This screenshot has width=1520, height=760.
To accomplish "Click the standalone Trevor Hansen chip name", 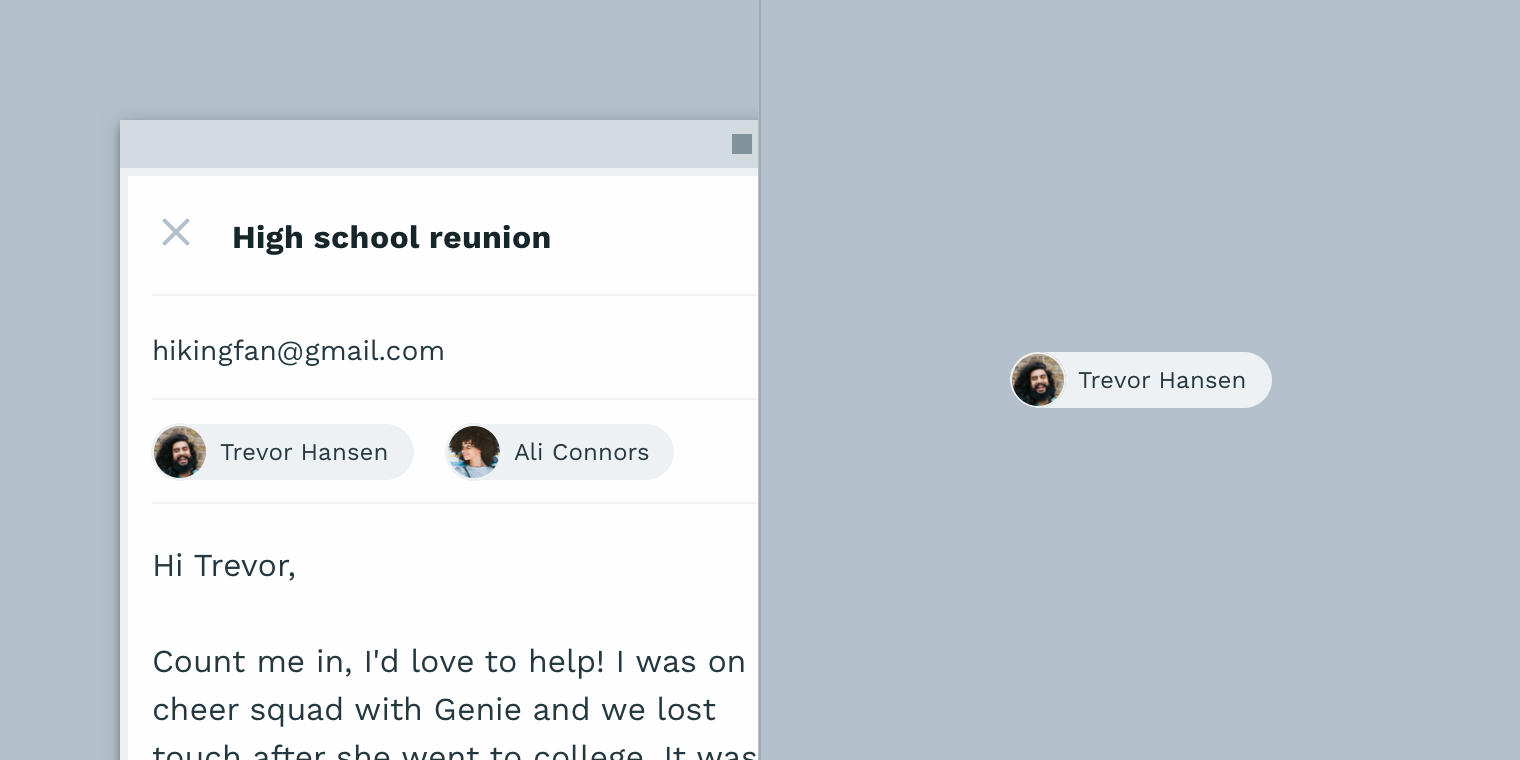I will coord(1161,380).
